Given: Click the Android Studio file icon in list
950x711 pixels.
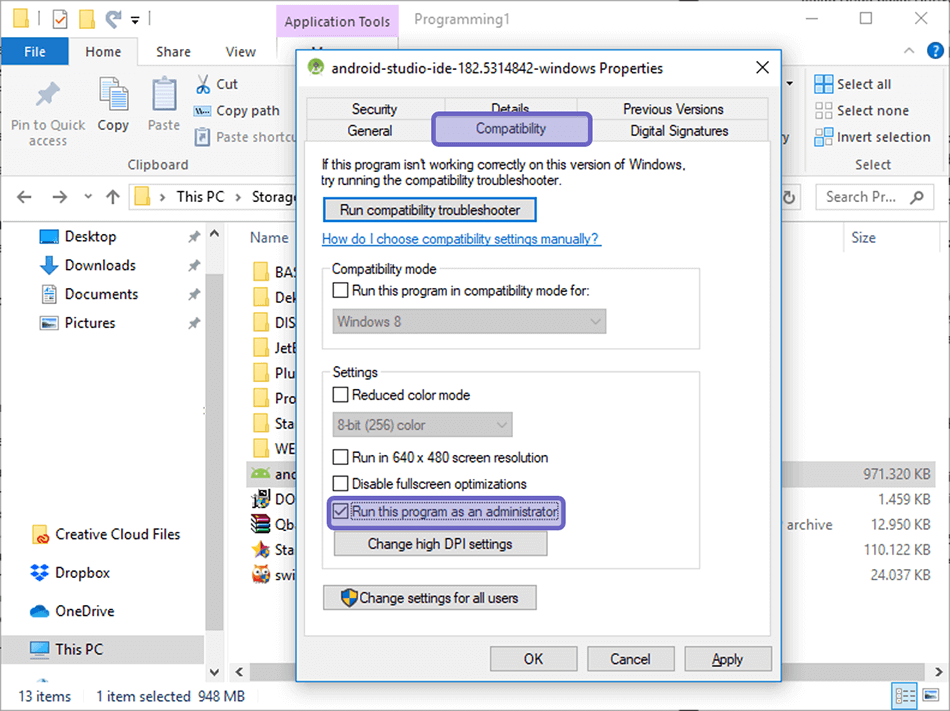Looking at the screenshot, I should click(x=261, y=474).
